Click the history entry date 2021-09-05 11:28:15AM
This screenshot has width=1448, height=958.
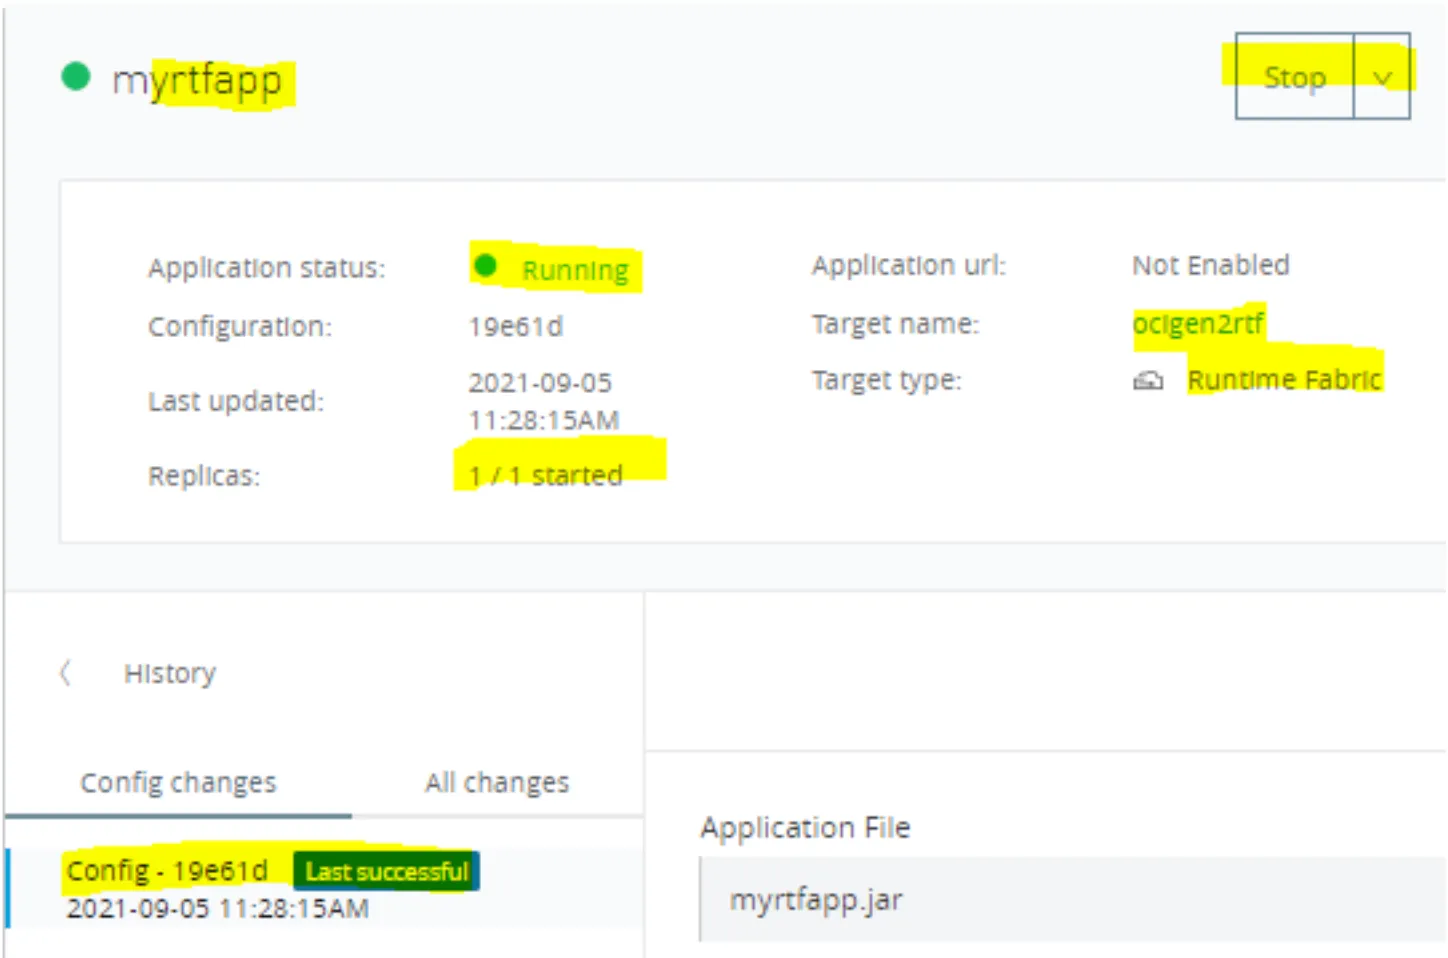217,908
